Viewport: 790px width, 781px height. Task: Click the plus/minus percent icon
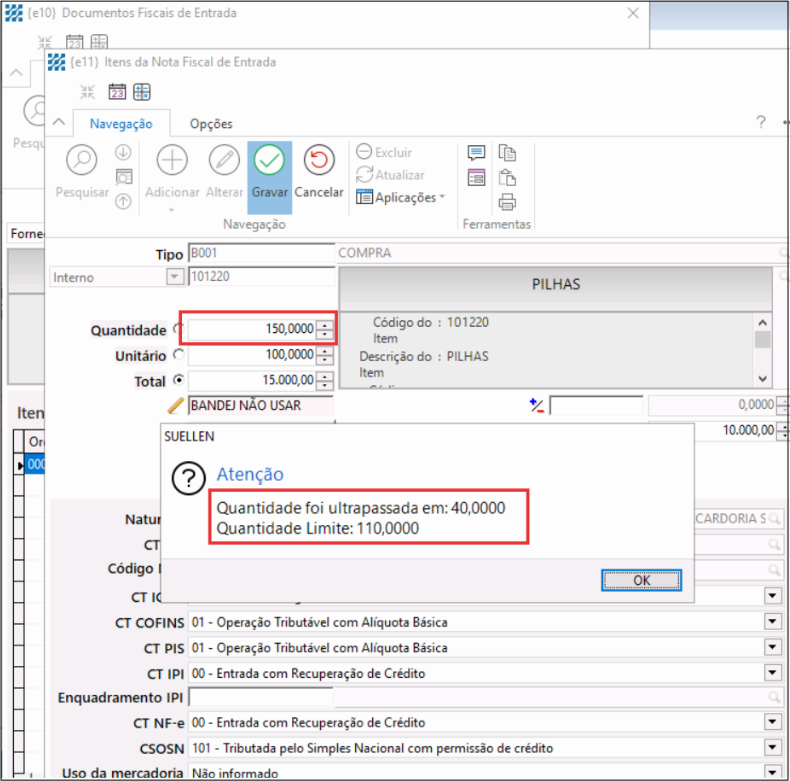(x=537, y=405)
